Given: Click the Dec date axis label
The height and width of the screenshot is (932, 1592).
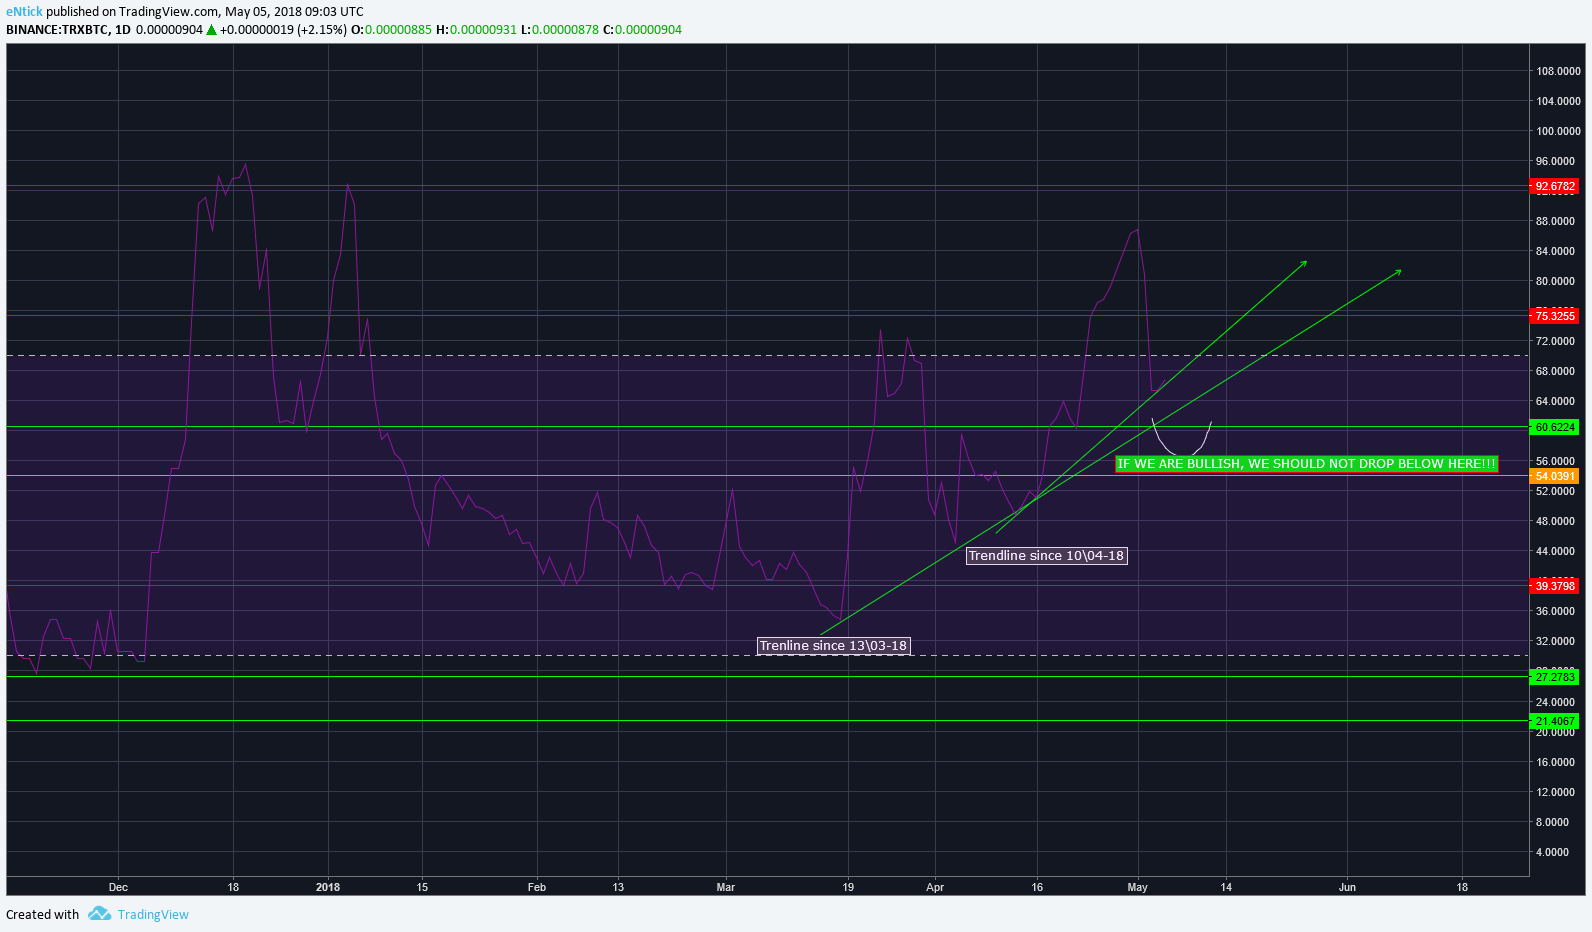Looking at the screenshot, I should coord(118,887).
